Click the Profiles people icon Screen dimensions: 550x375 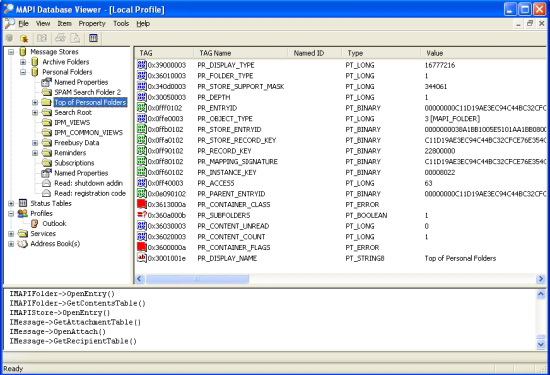pos(23,213)
